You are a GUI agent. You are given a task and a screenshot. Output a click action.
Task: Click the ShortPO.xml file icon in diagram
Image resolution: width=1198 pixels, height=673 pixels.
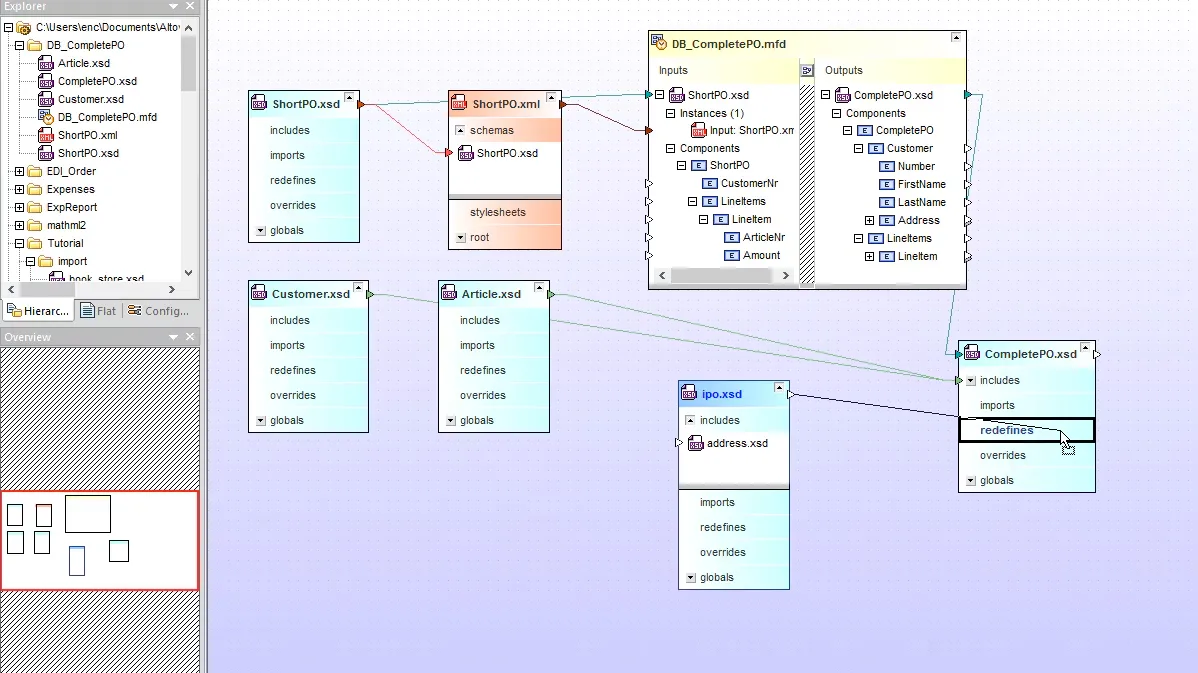point(459,103)
